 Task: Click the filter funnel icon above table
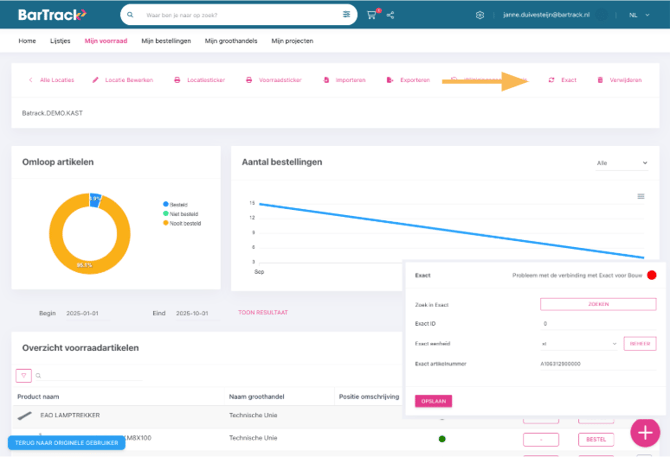tap(24, 376)
